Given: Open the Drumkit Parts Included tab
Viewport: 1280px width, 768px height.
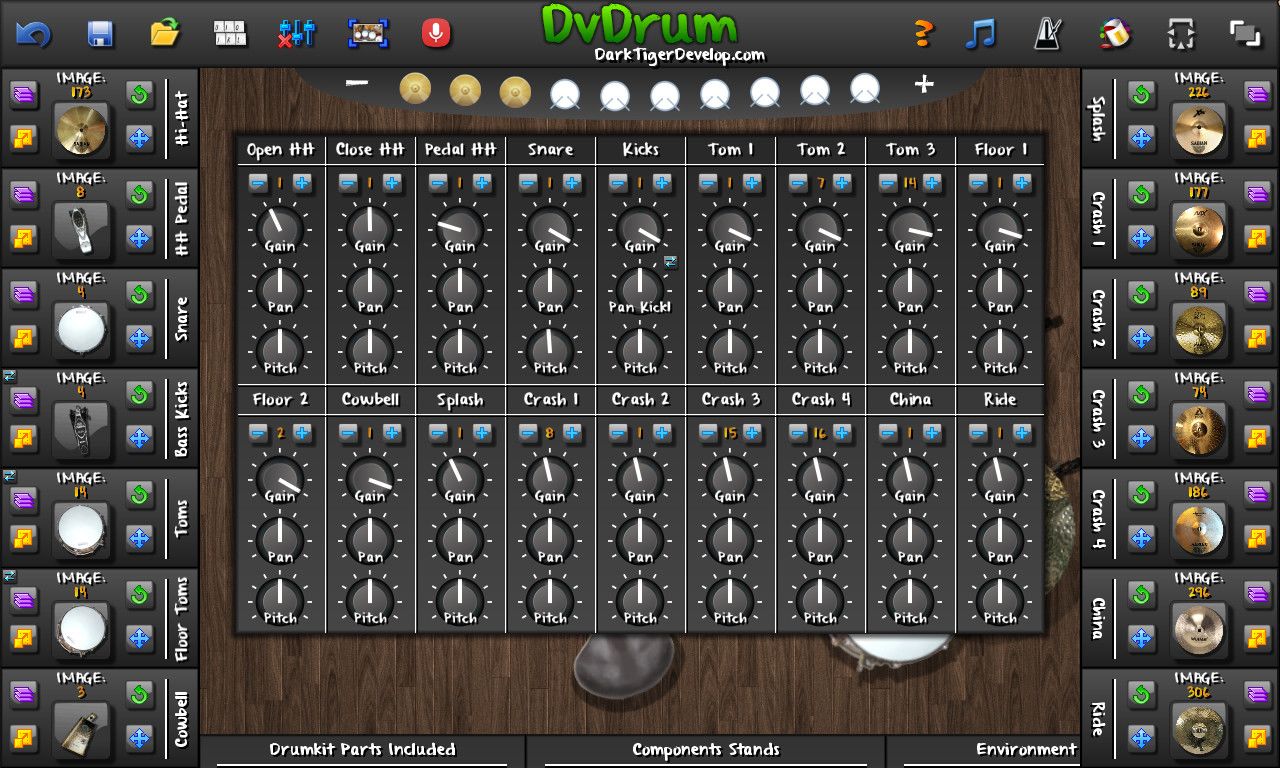Looking at the screenshot, I should tap(362, 750).
